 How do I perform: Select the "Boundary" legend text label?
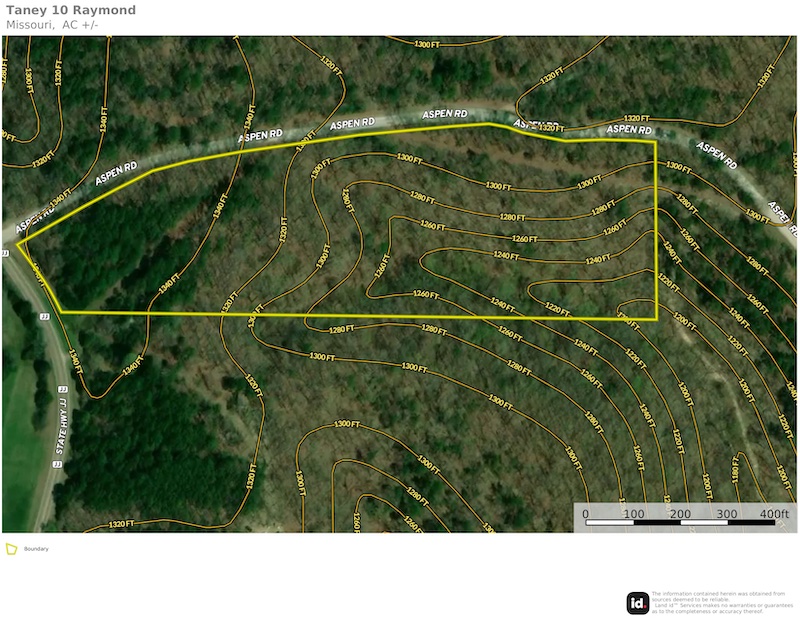click(36, 549)
